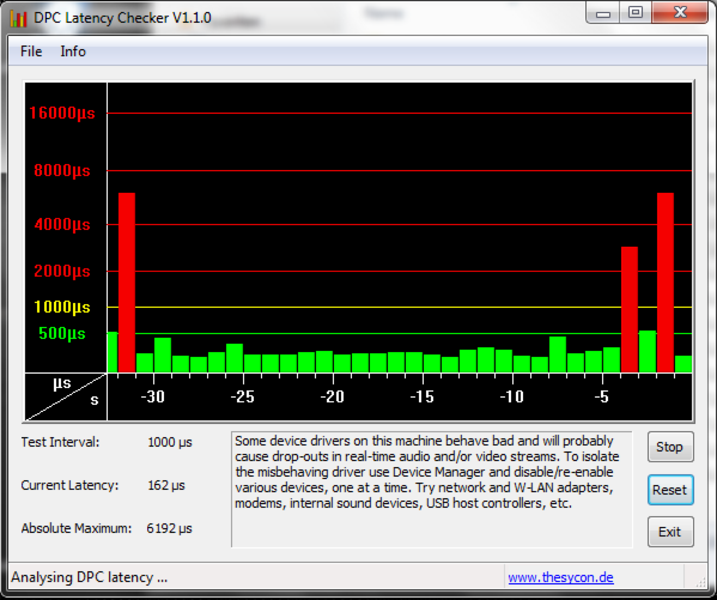The height and width of the screenshot is (600, 717).
Task: Open the File menu
Action: click(31, 51)
